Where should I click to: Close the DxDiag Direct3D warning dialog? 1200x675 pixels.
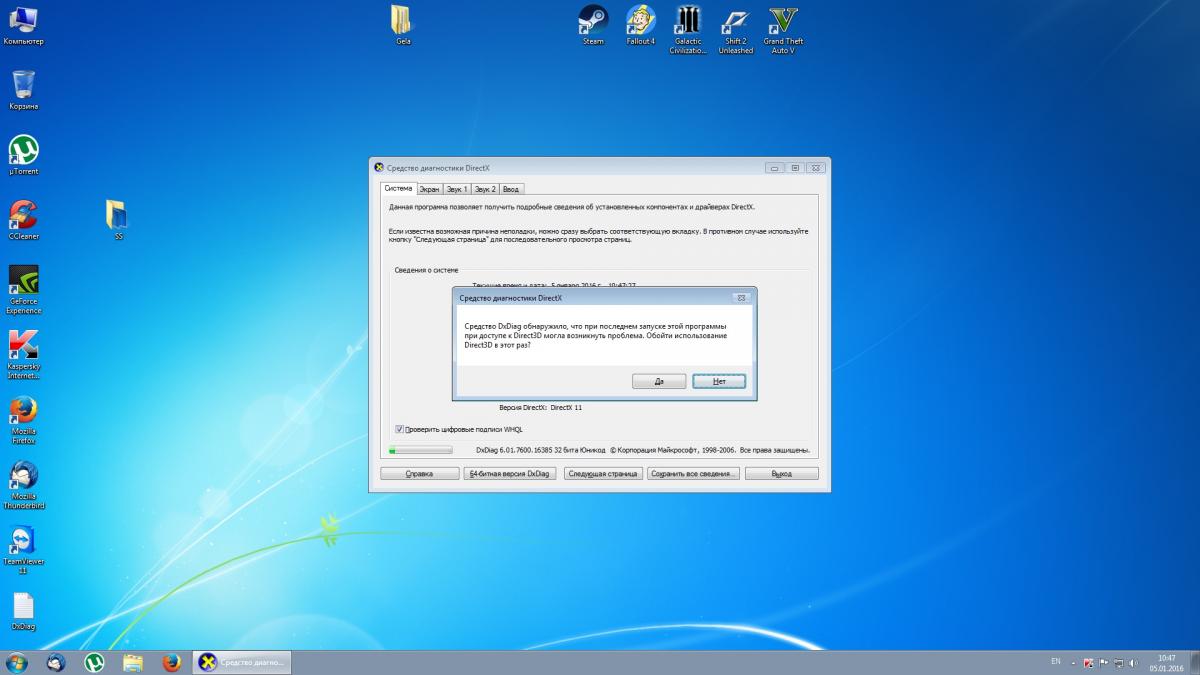click(x=740, y=297)
